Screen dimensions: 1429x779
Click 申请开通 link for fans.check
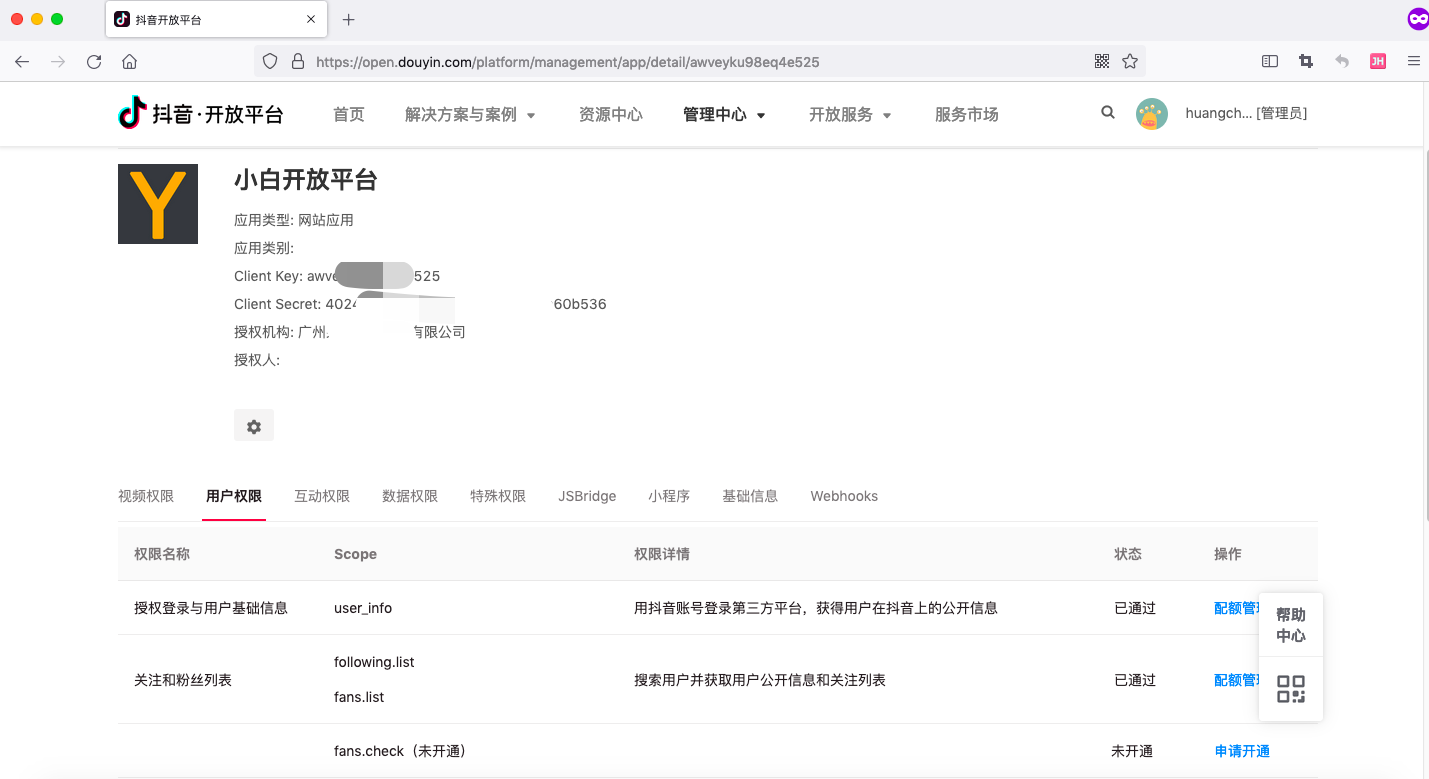(x=1242, y=751)
